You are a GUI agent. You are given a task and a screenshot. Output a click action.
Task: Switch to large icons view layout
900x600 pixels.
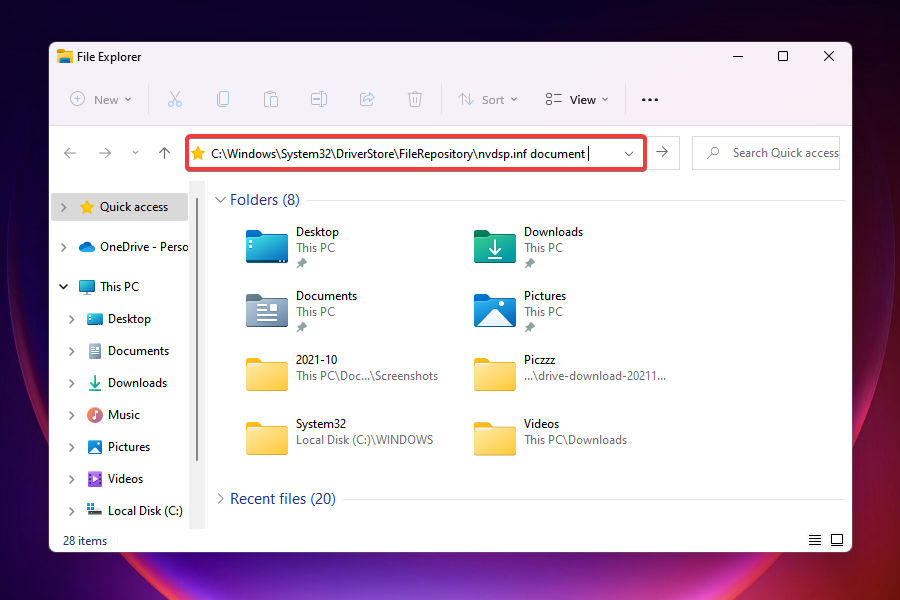[837, 539]
